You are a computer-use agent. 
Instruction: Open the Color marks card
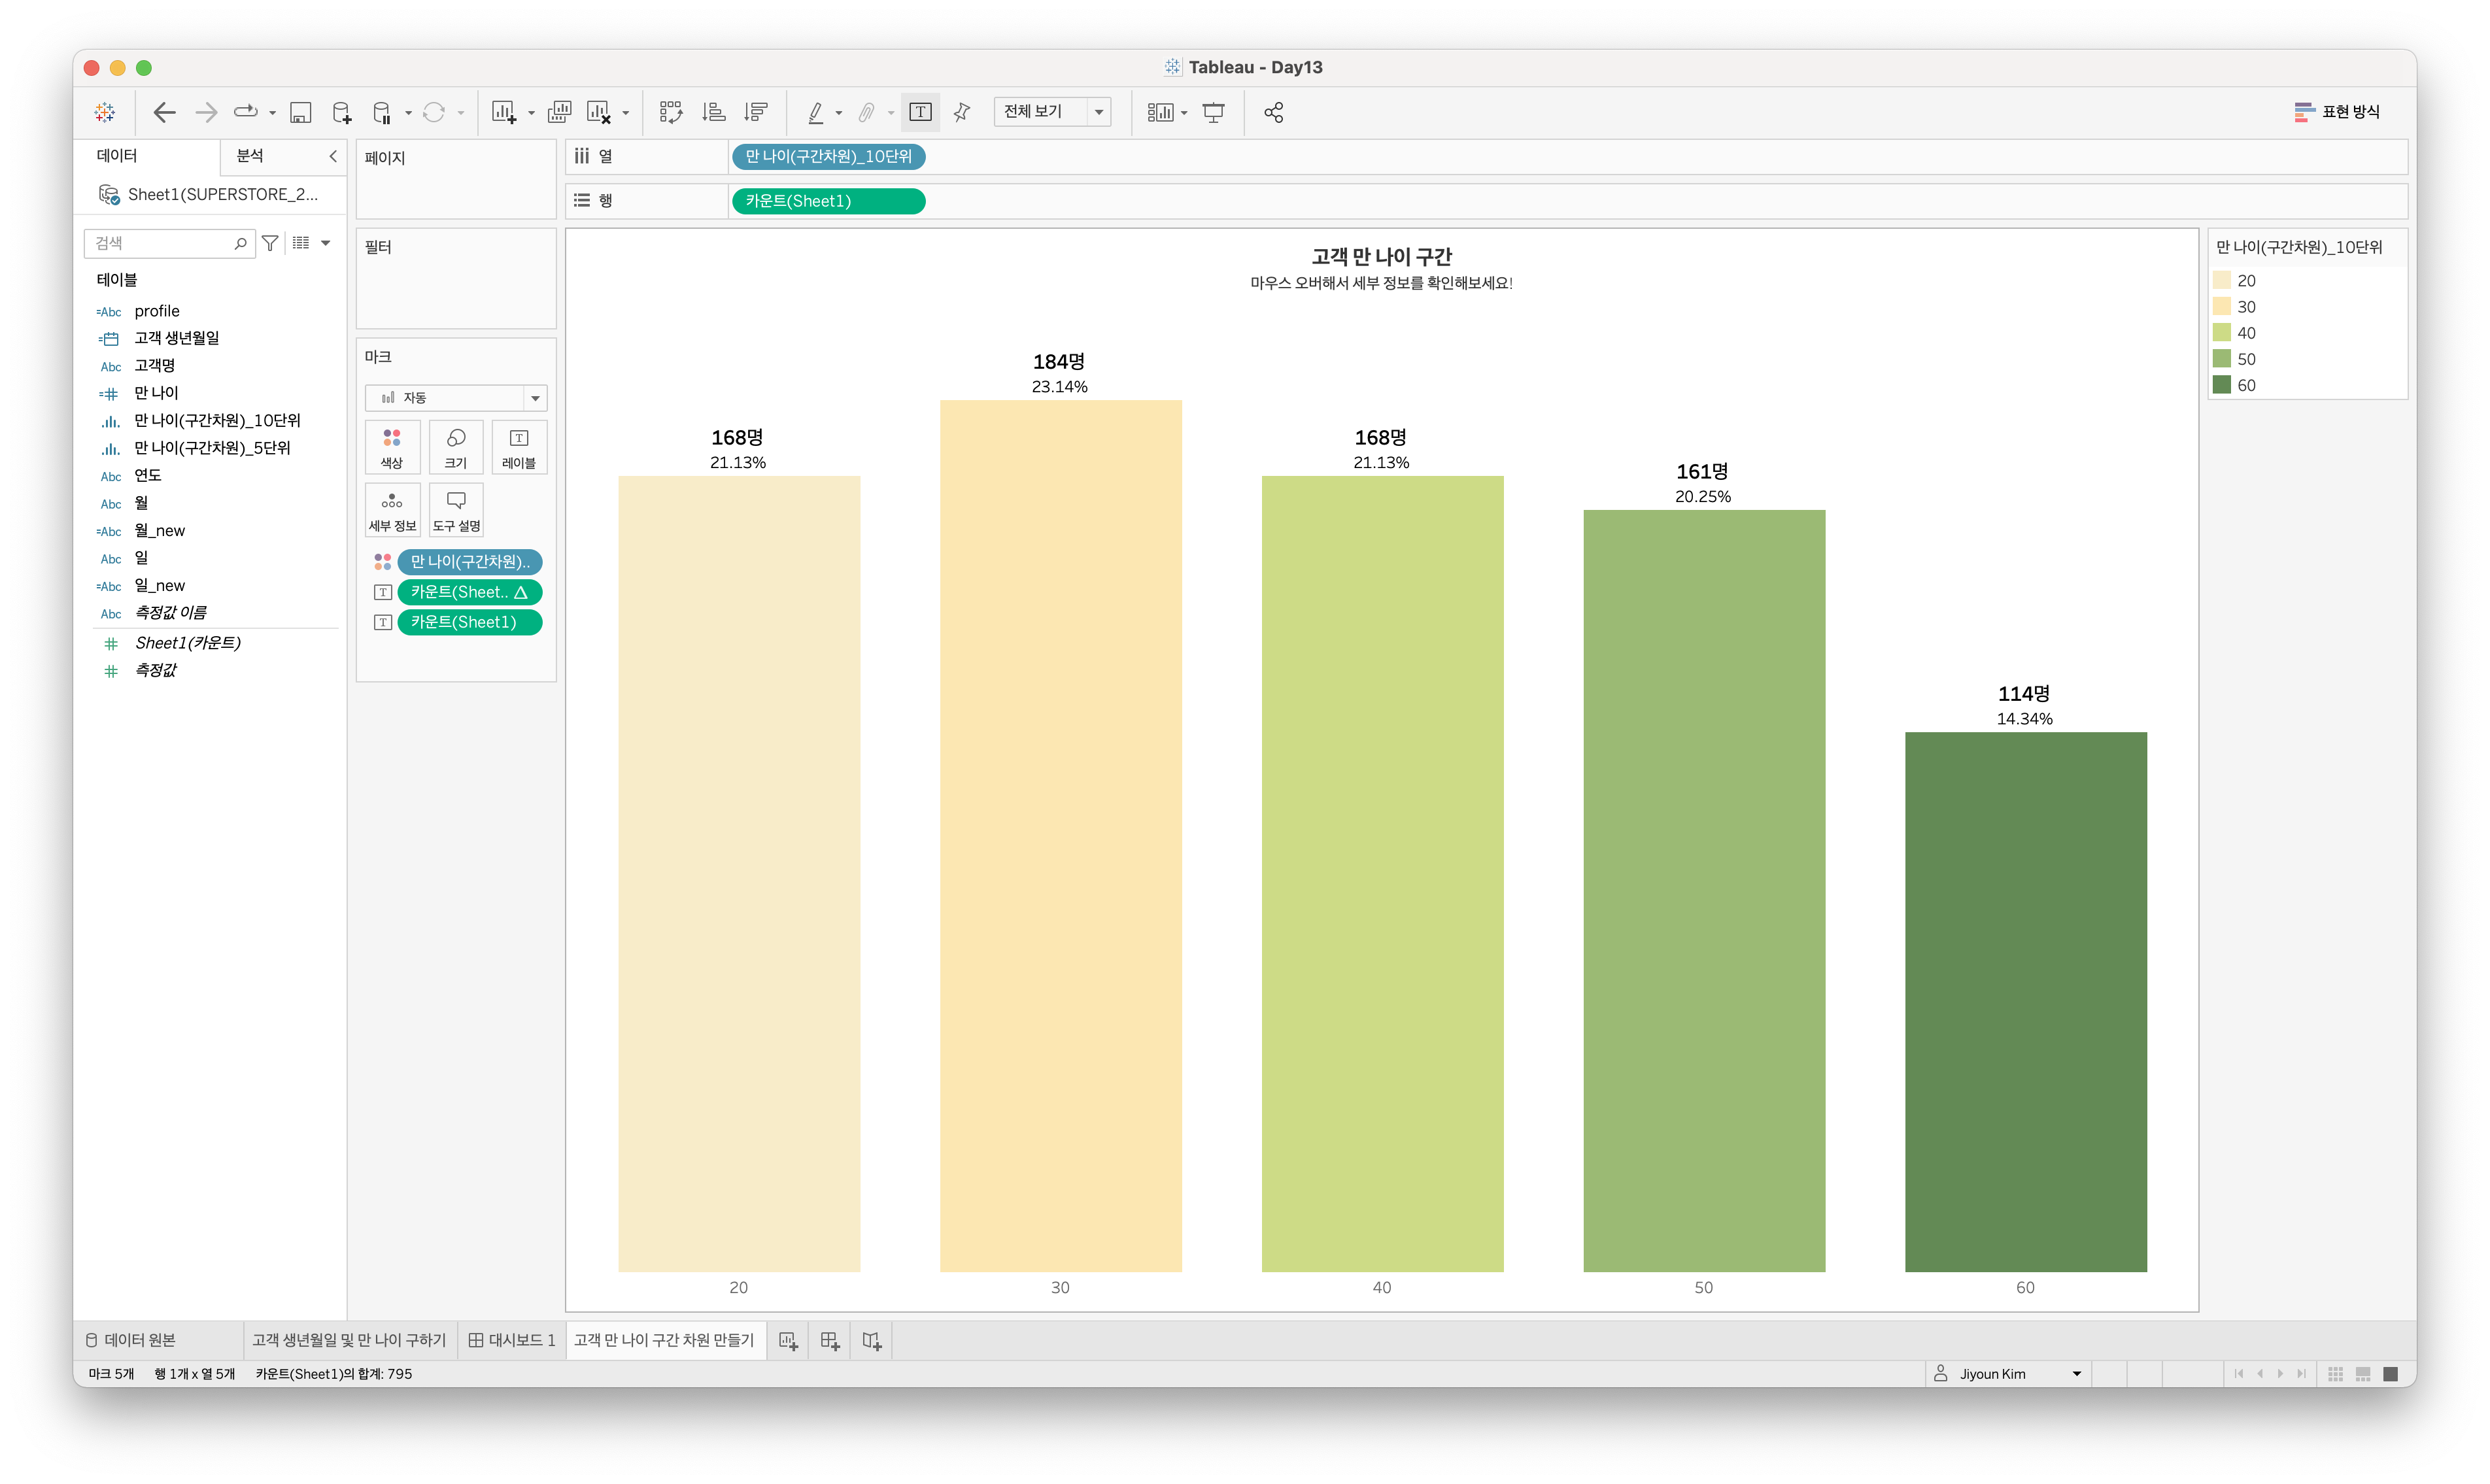(x=392, y=446)
